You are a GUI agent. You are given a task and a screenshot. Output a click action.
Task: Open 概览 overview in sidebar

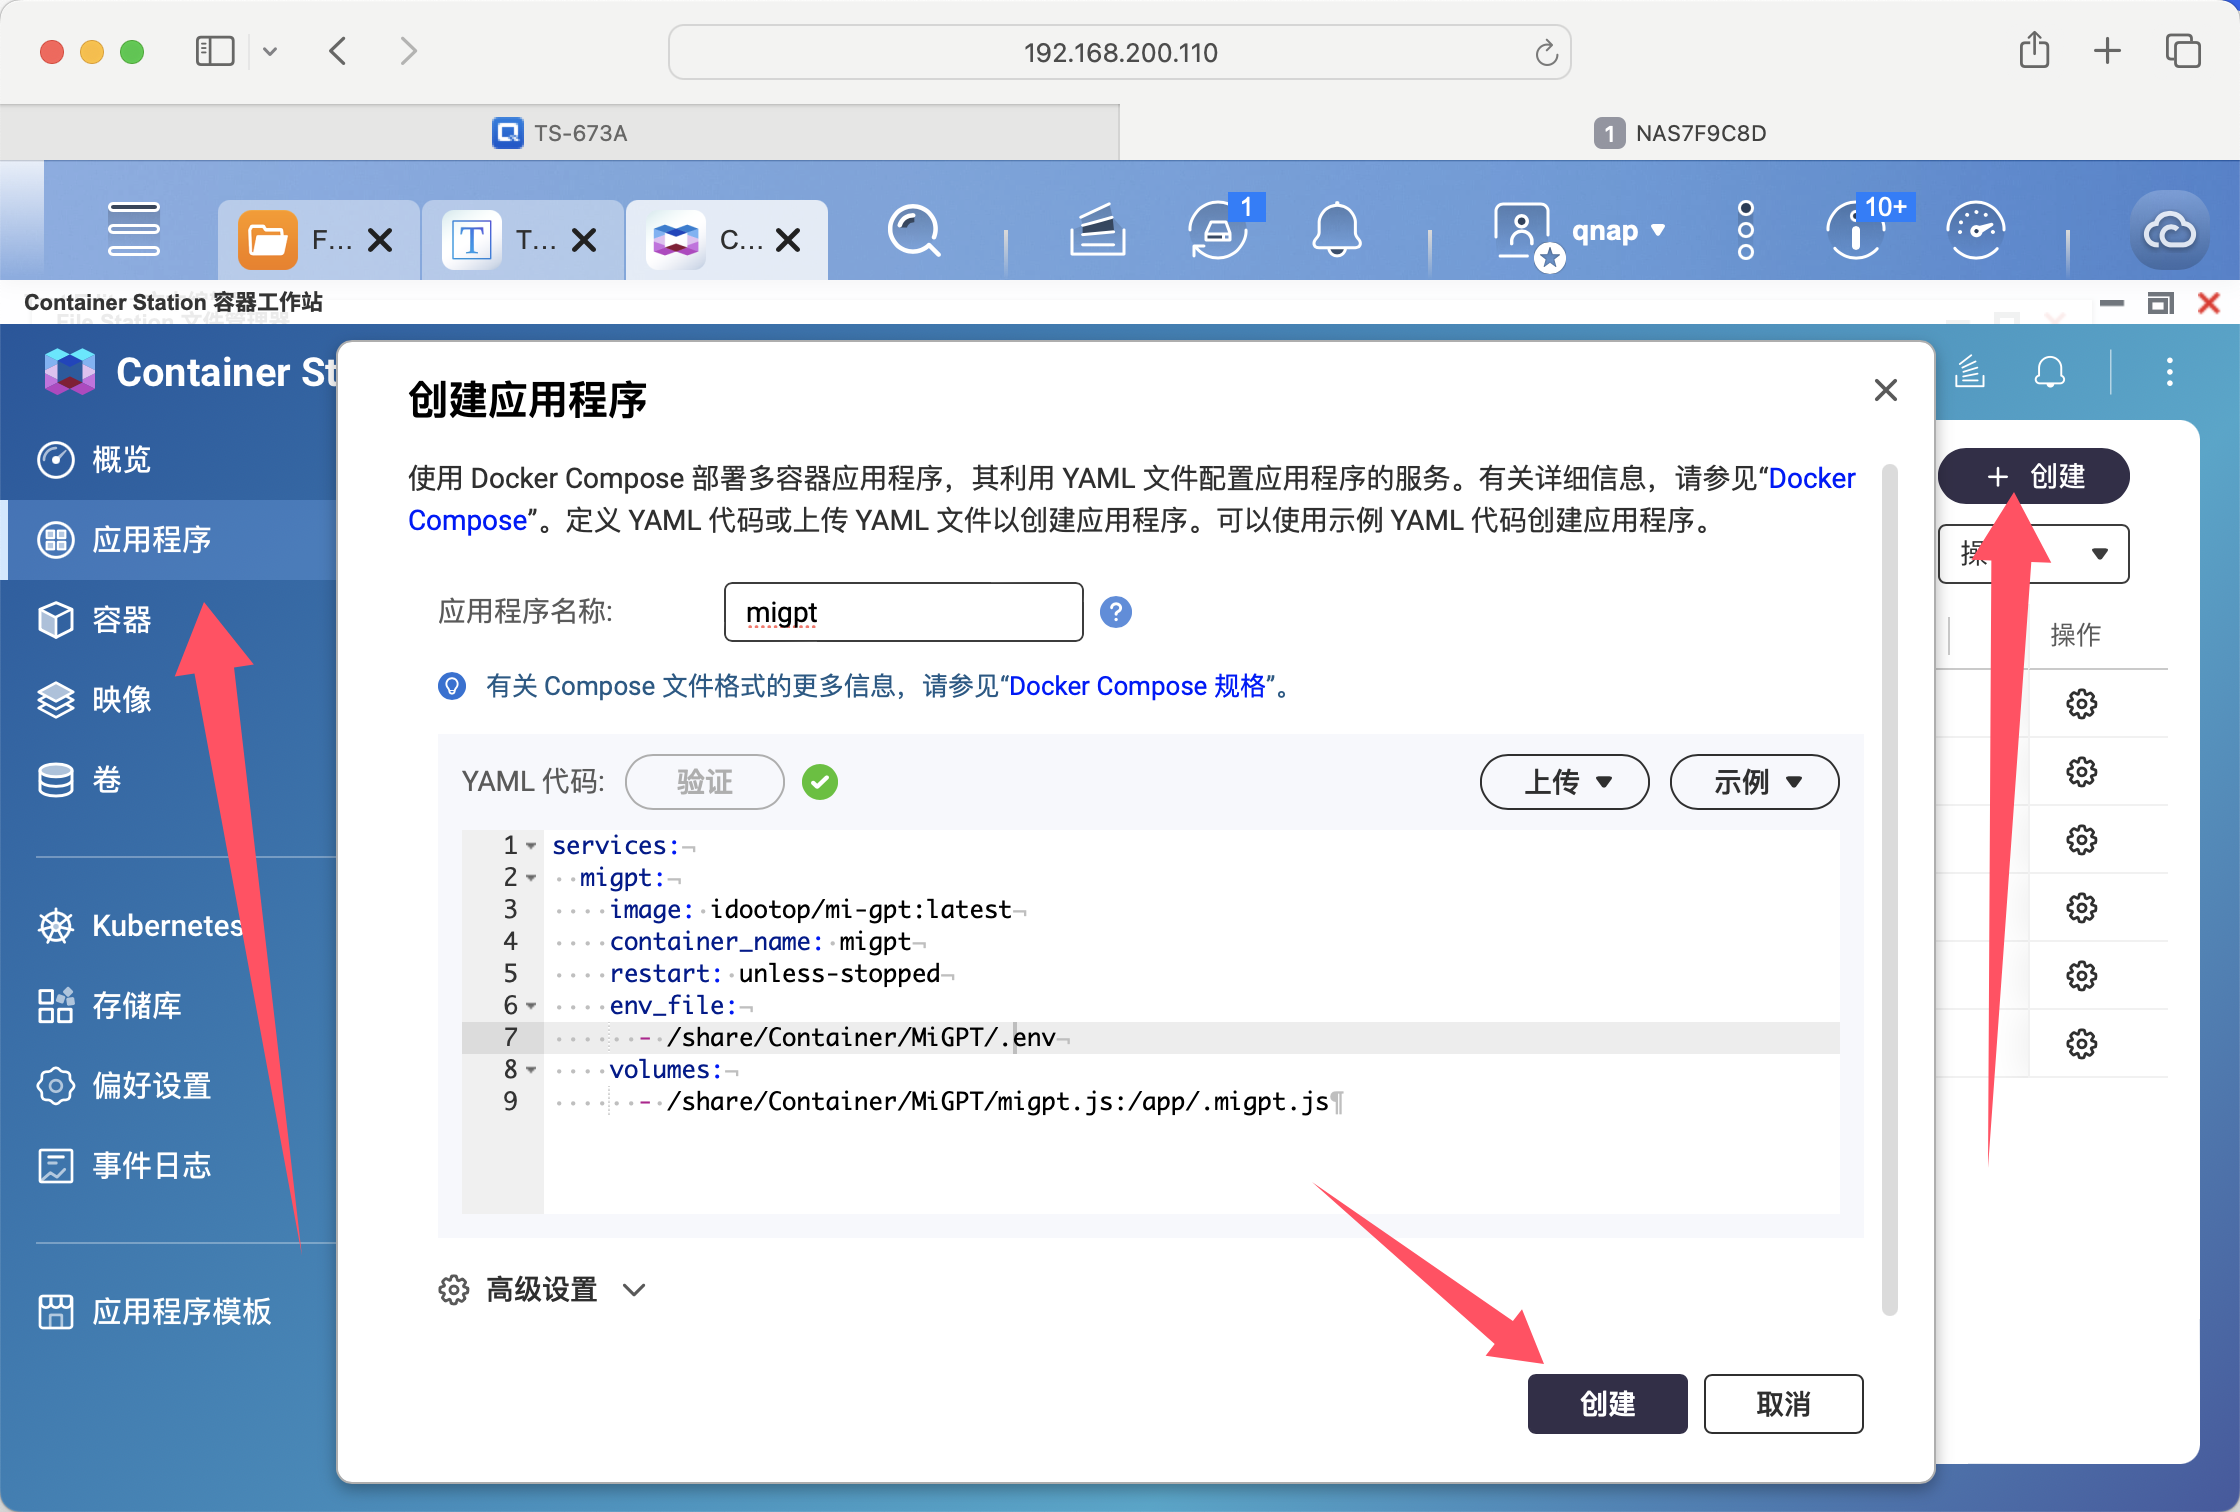[x=168, y=460]
